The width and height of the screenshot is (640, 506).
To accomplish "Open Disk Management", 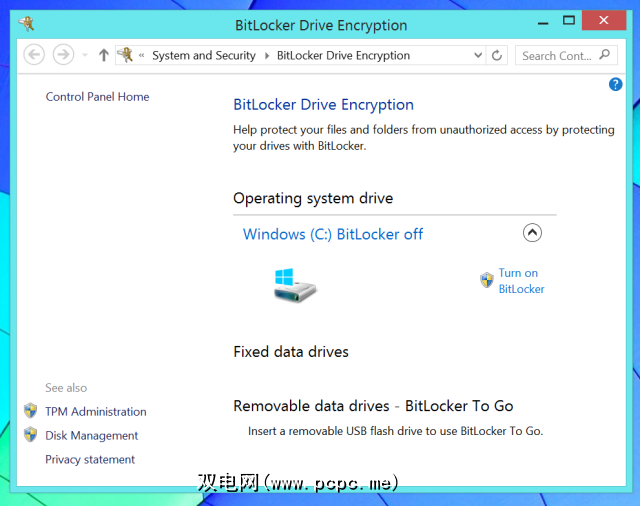I will [x=91, y=436].
